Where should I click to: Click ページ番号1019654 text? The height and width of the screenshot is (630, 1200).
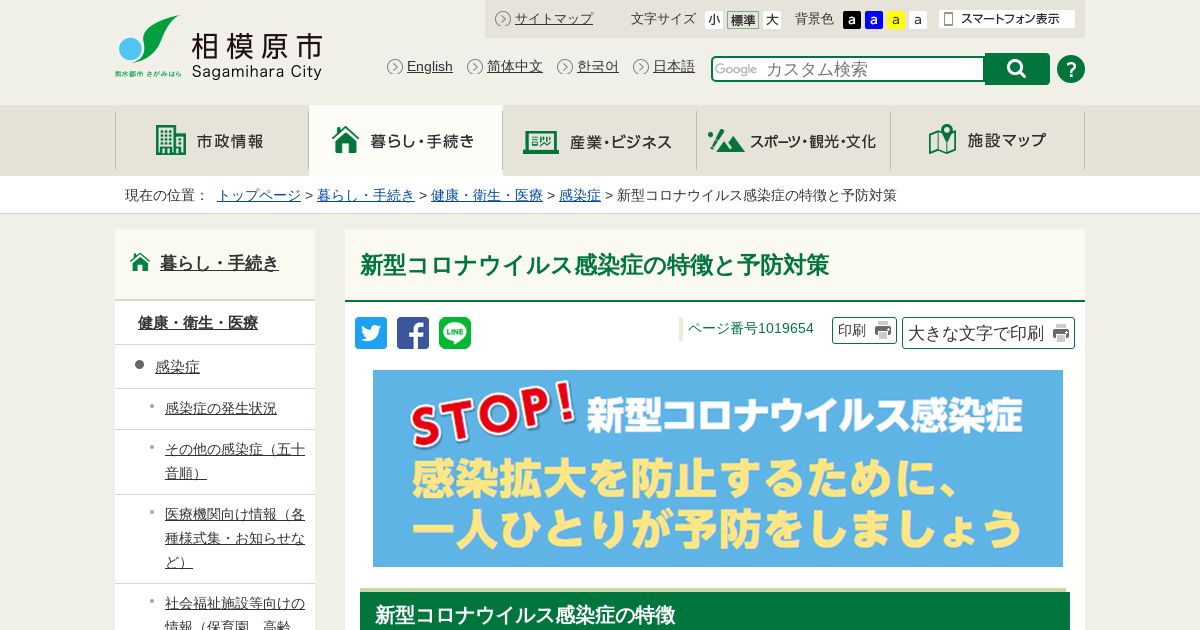(x=751, y=328)
